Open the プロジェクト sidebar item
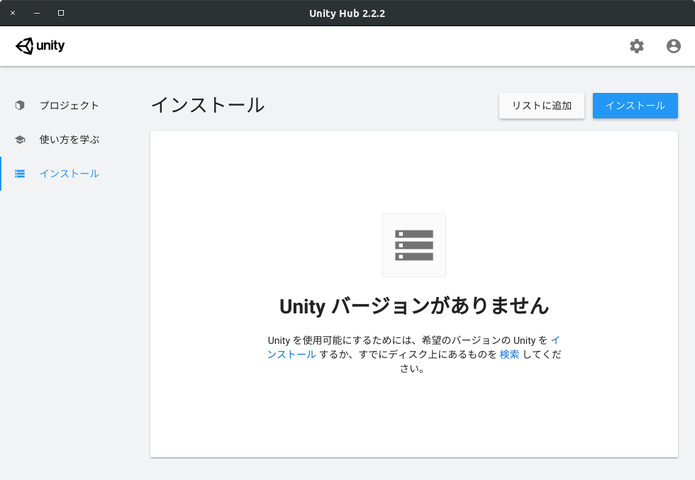 point(69,105)
